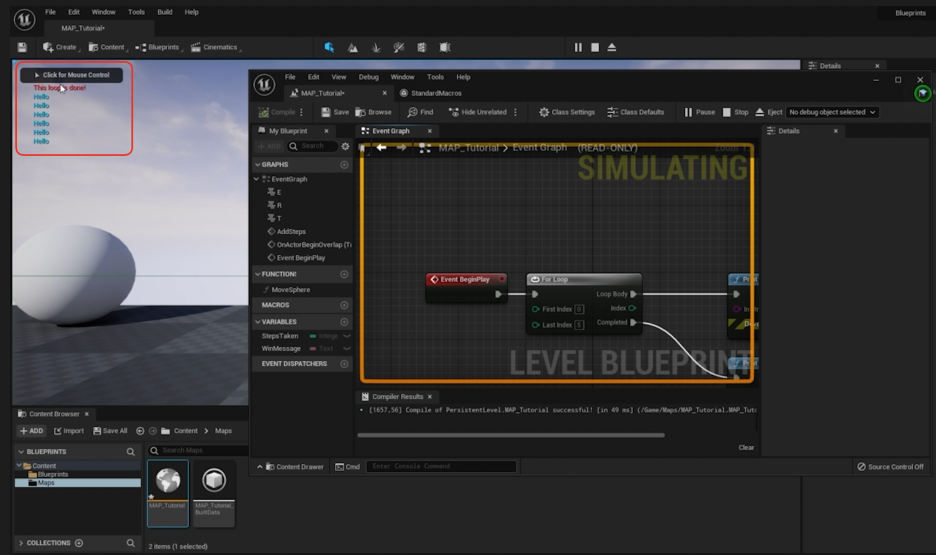The height and width of the screenshot is (555, 936).
Task: Stop simulation in main editor toolbar
Action: pyautogui.click(x=595, y=47)
